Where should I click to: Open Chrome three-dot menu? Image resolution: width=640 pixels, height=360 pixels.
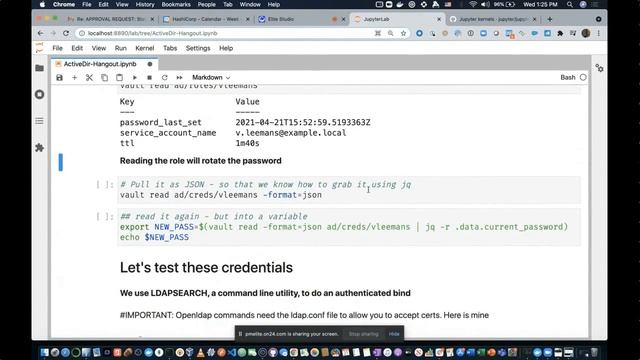click(598, 33)
